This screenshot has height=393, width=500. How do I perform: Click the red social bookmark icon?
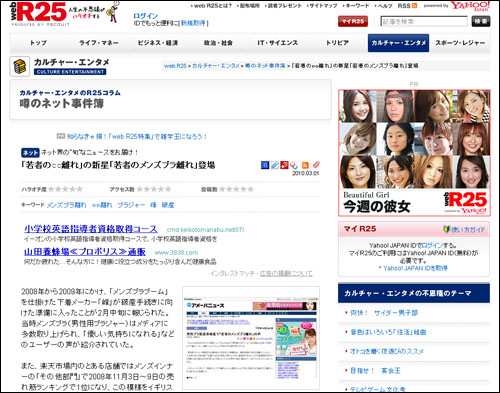point(284,165)
